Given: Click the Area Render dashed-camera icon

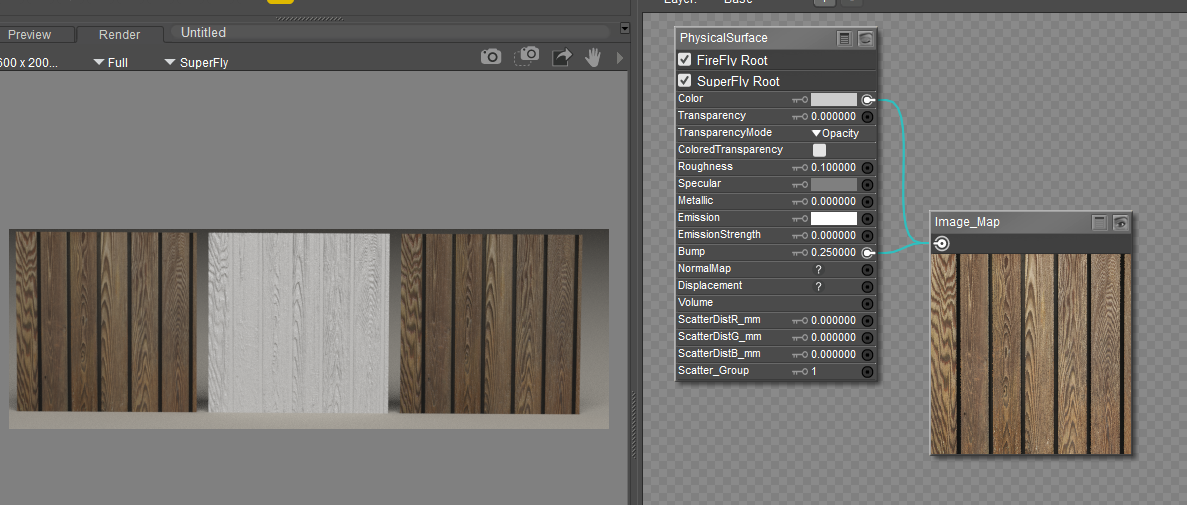Looking at the screenshot, I should click(x=527, y=57).
